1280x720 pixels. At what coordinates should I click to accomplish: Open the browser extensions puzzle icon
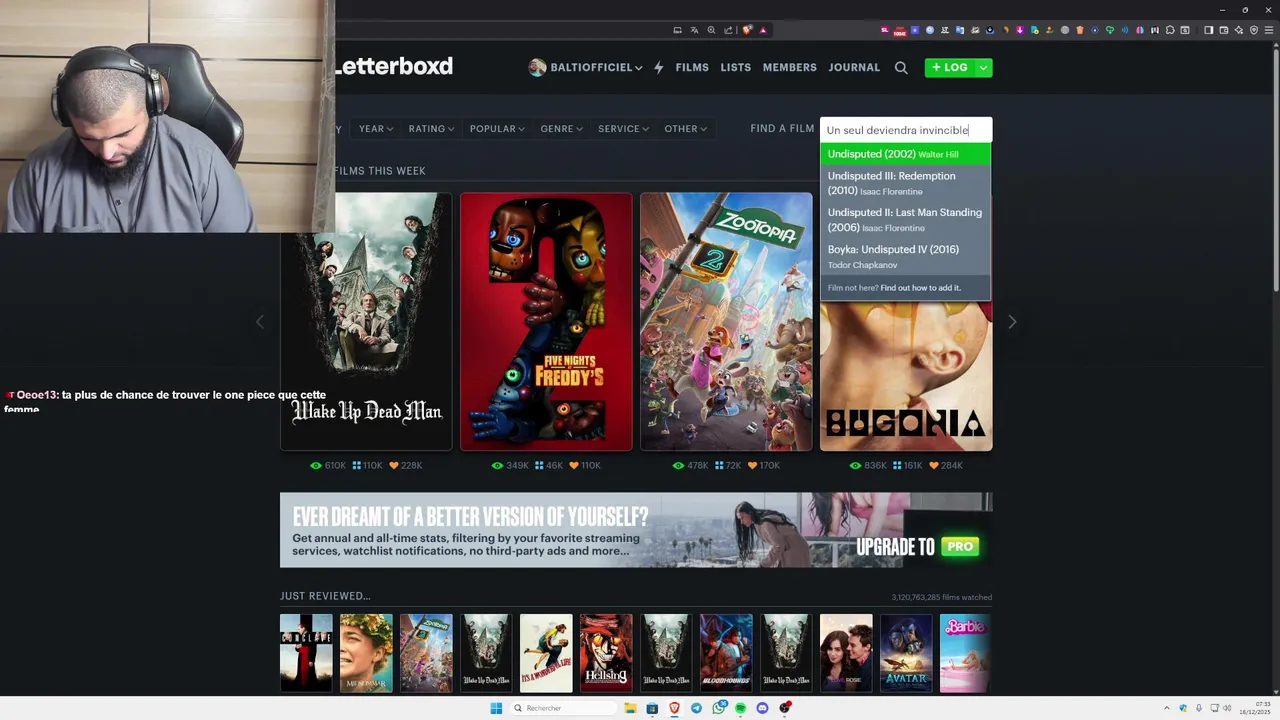coord(1170,30)
